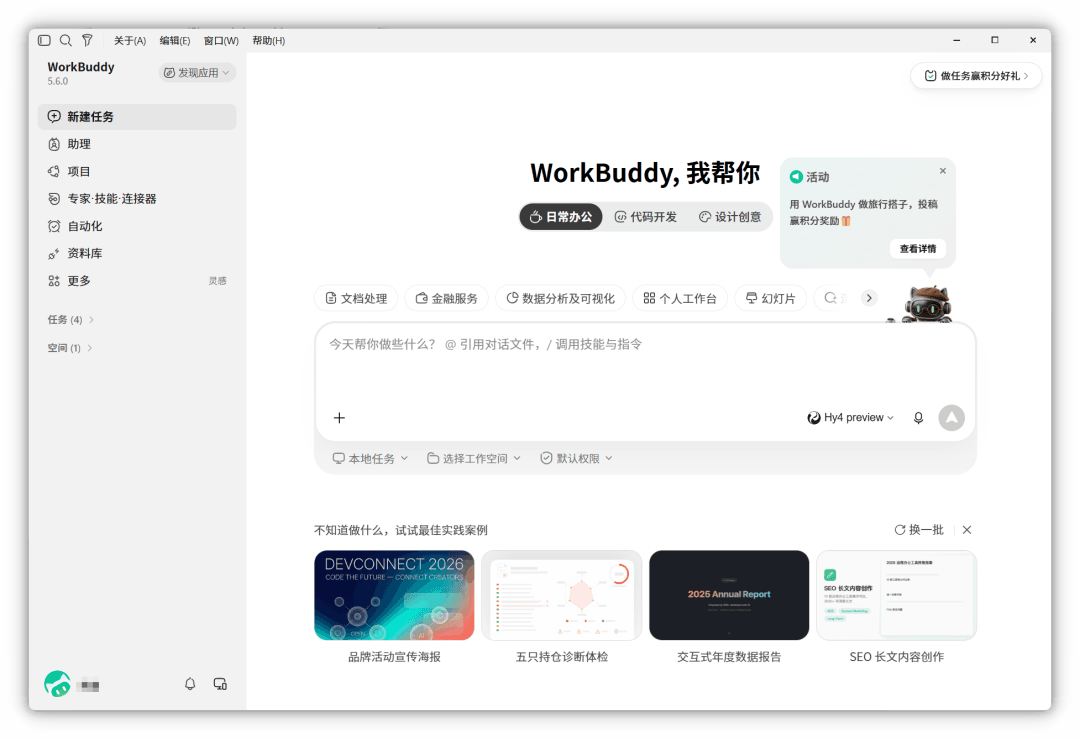This screenshot has width=1080, height=739.
Task: Click the microphone voice input icon
Action: point(918,417)
